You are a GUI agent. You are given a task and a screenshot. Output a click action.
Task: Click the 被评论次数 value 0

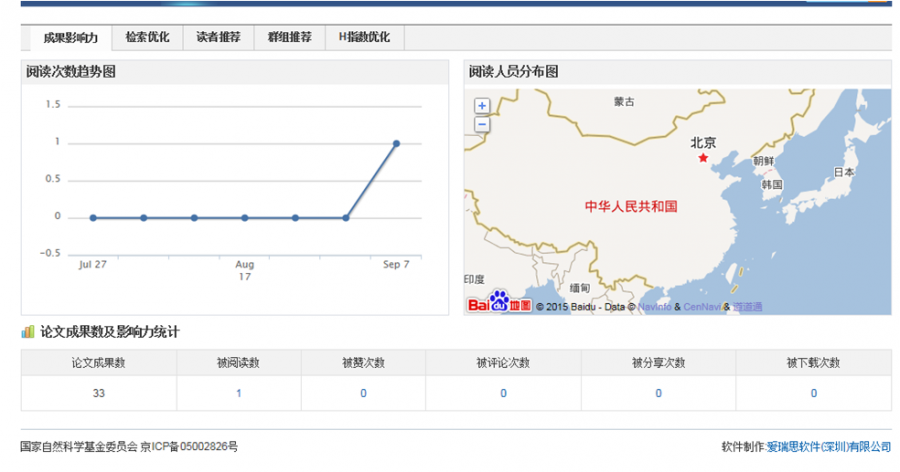(x=503, y=393)
